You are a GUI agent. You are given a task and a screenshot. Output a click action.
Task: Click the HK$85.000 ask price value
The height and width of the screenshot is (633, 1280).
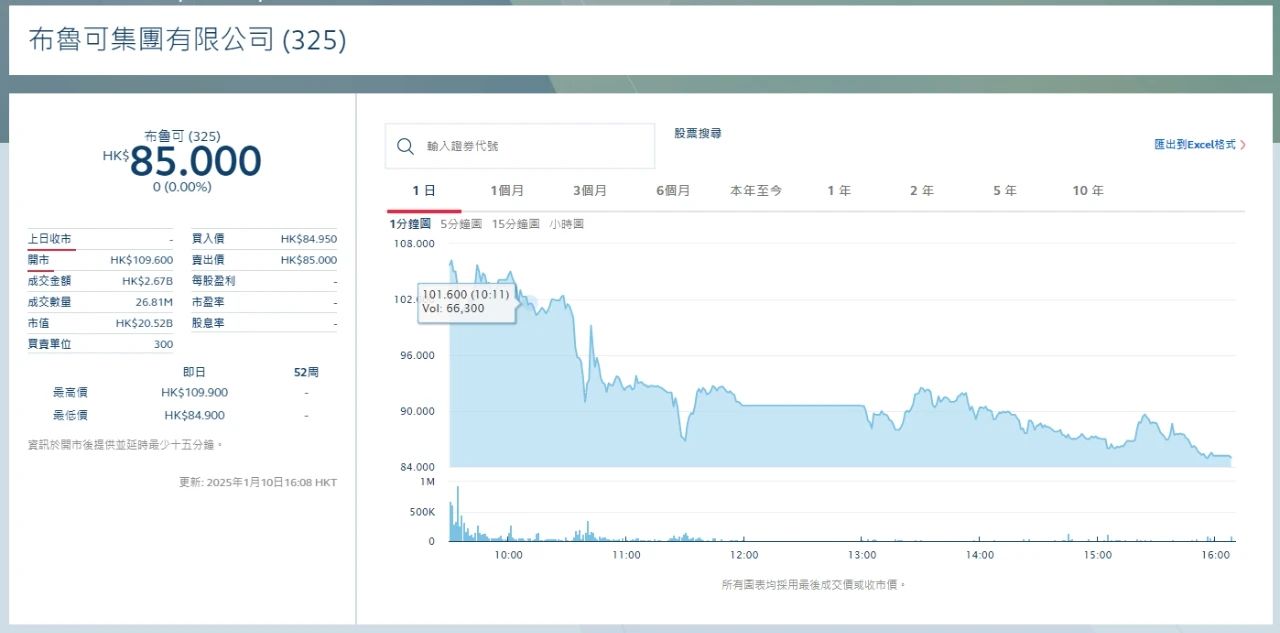point(309,260)
